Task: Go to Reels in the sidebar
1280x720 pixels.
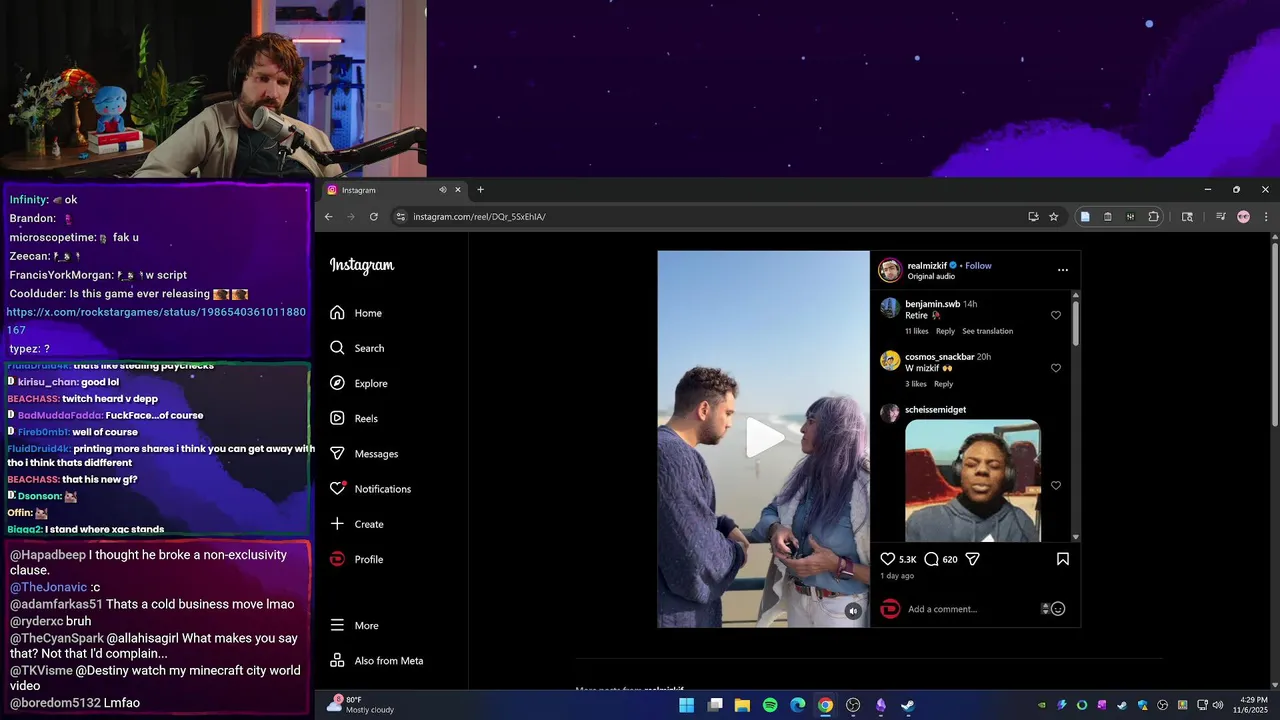Action: (x=353, y=418)
